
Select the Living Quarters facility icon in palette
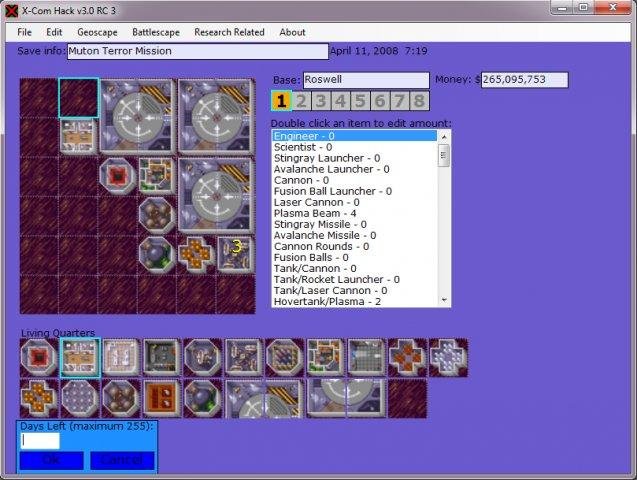(80, 358)
